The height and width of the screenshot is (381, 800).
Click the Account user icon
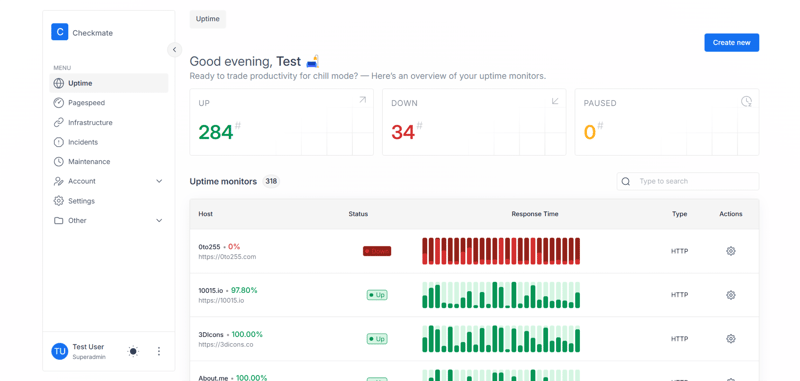59,181
